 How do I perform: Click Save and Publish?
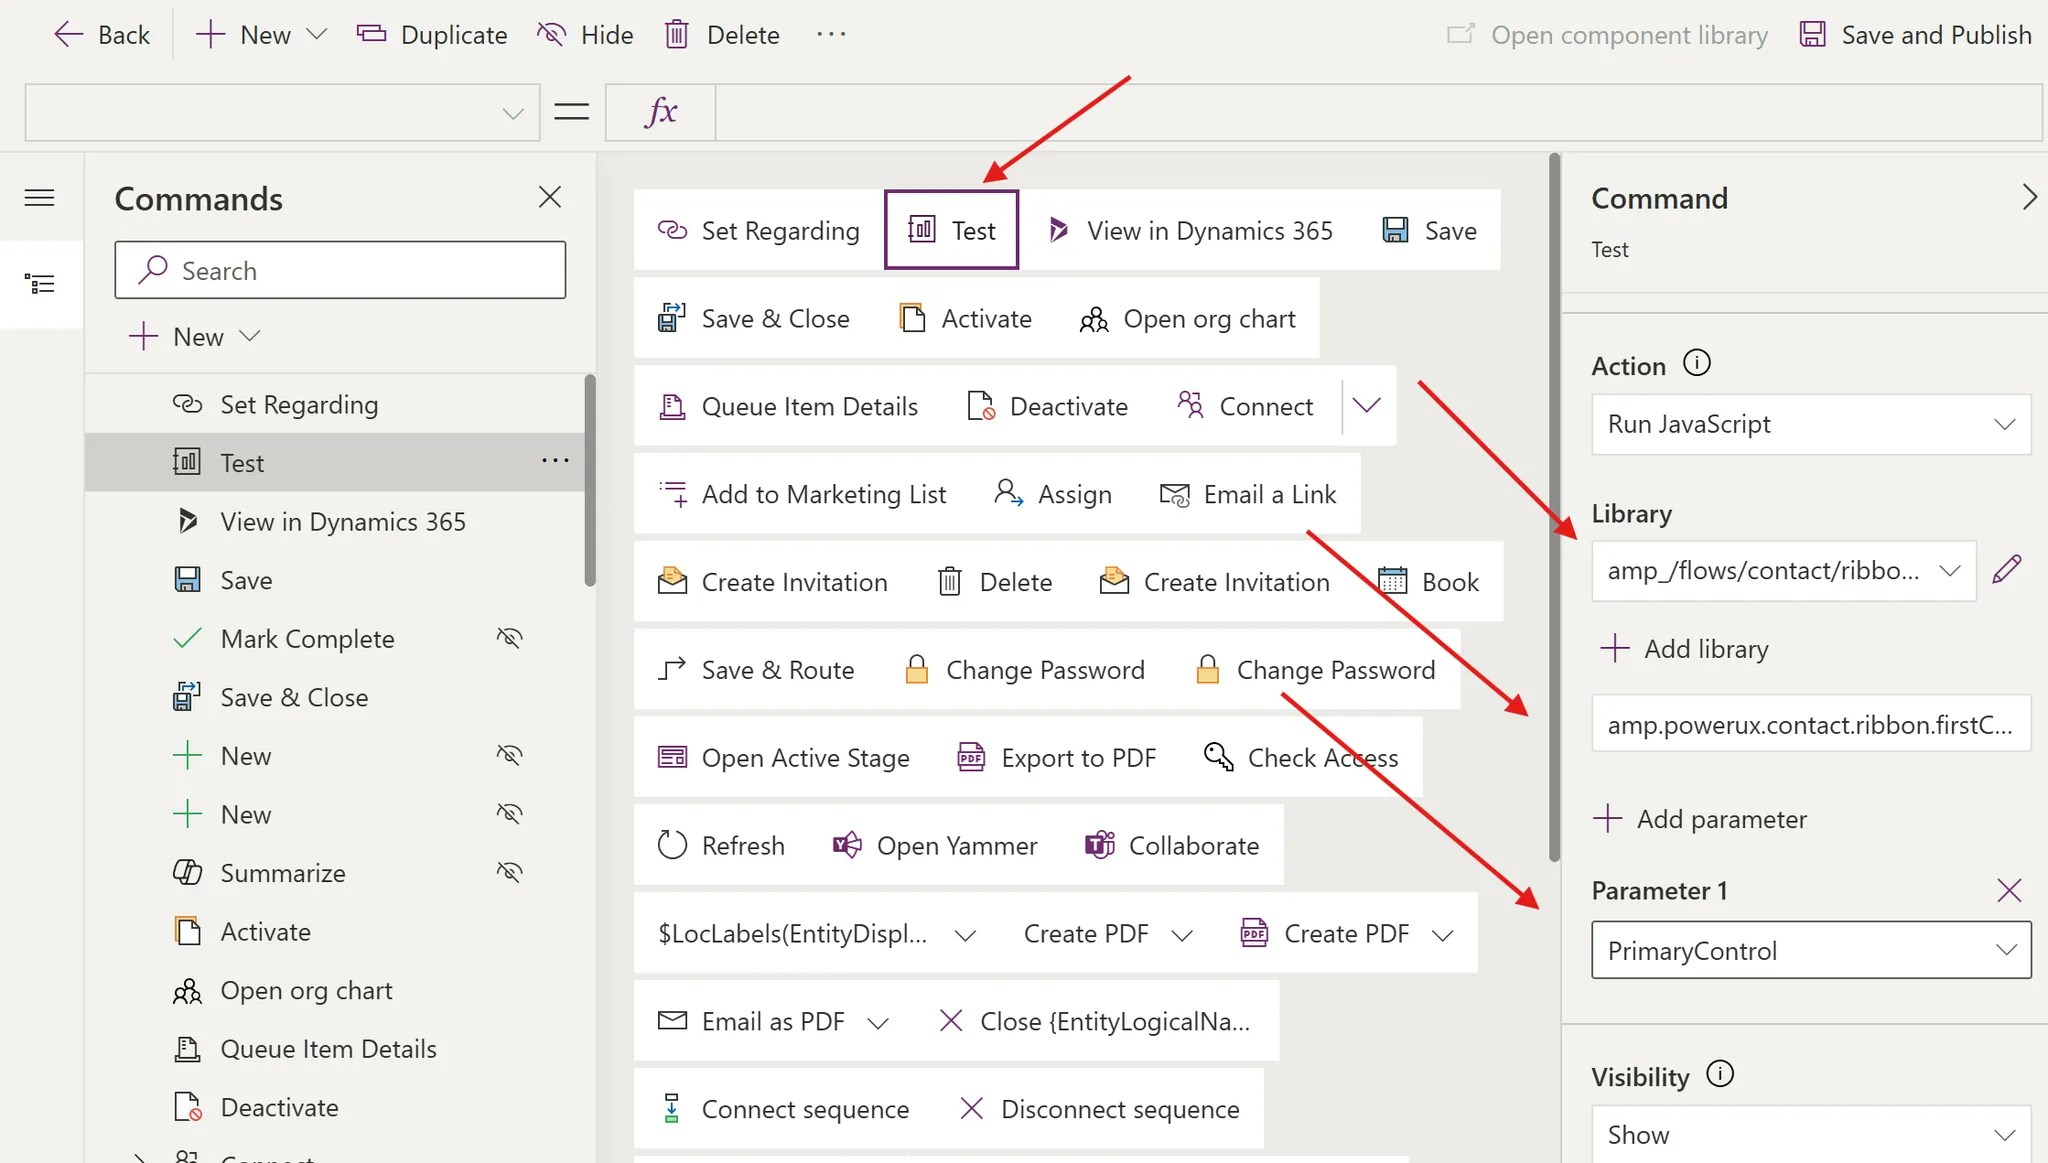(x=1915, y=35)
